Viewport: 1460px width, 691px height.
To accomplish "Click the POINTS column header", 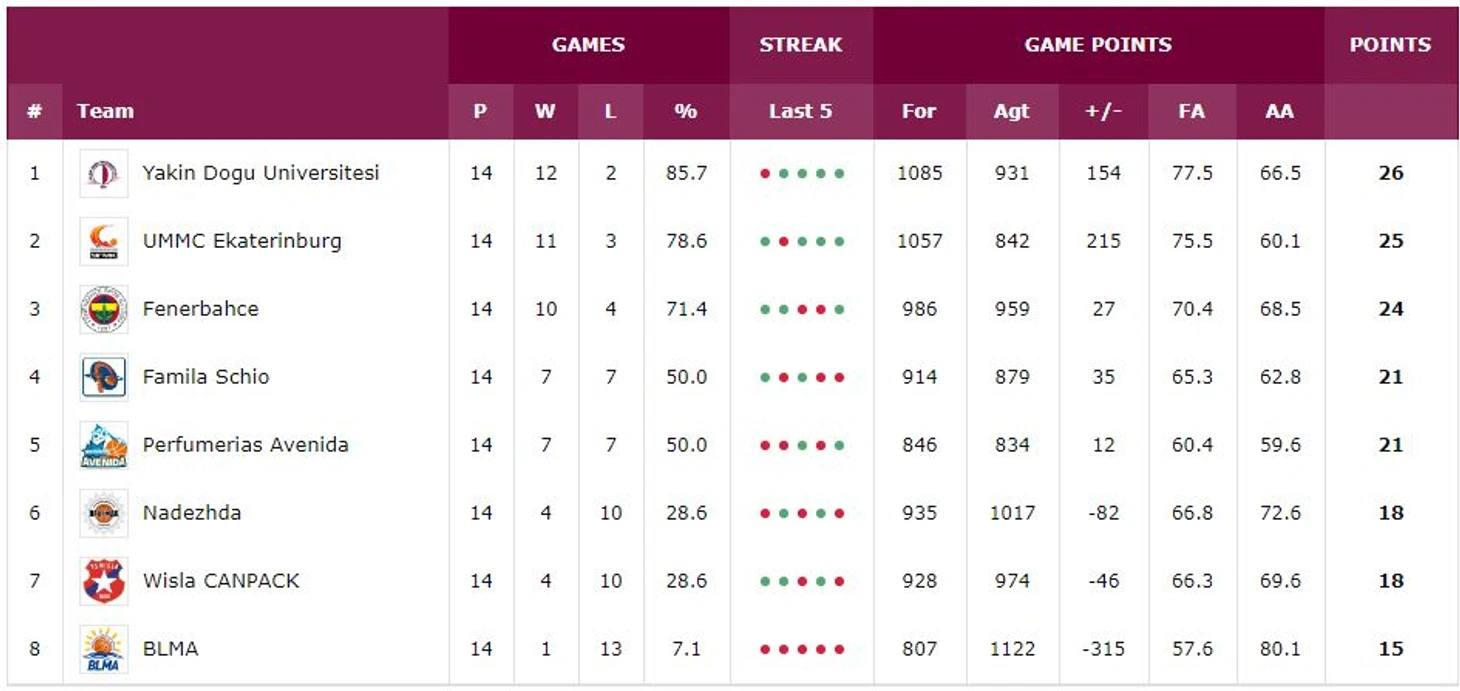I will click(1391, 45).
